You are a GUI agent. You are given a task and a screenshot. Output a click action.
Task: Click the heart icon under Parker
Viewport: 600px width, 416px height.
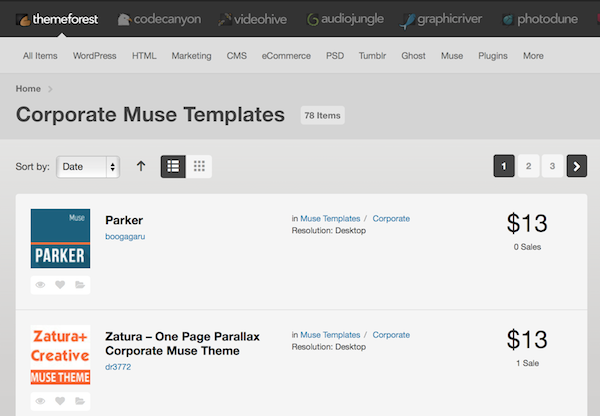pyautogui.click(x=60, y=285)
